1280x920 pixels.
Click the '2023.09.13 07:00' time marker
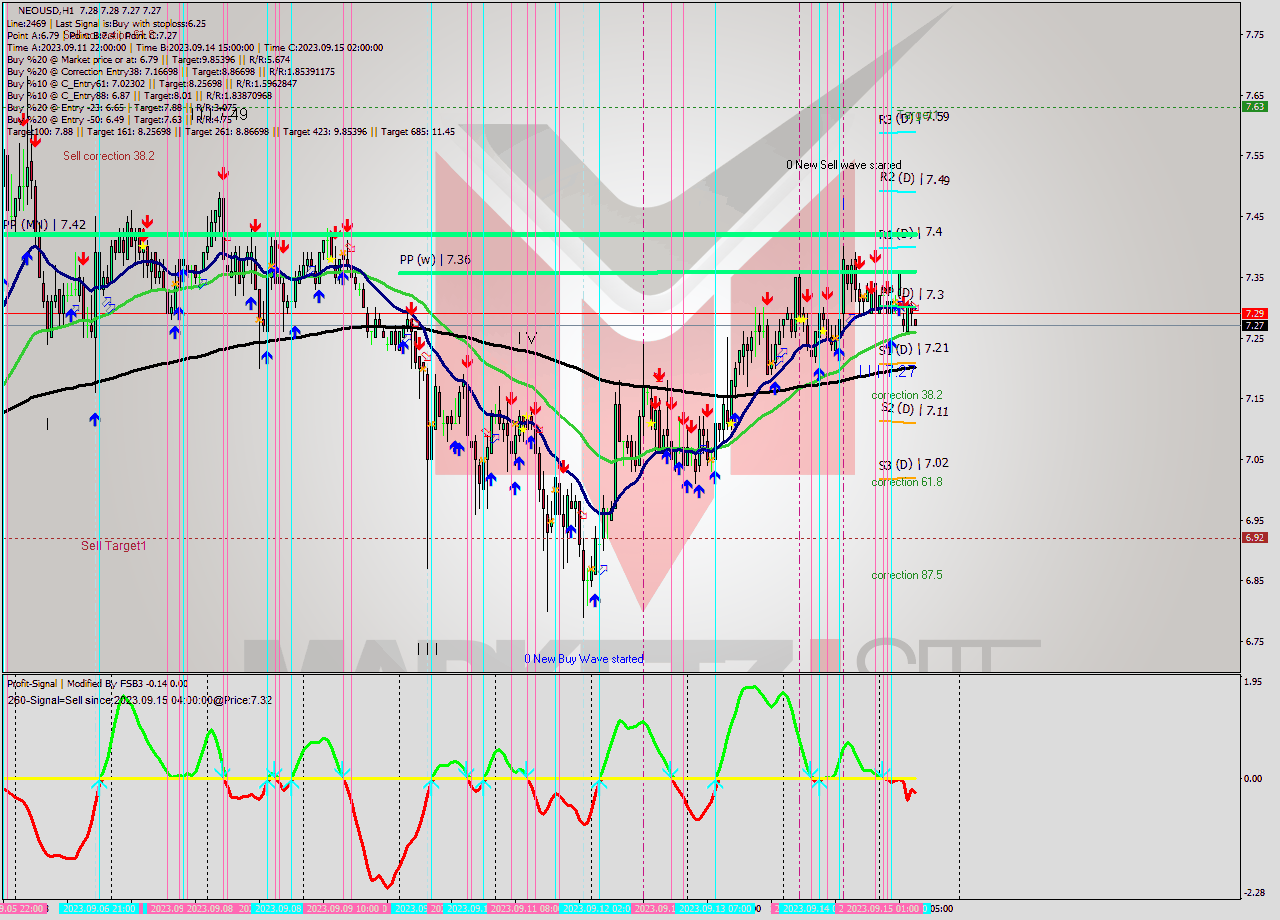[x=713, y=908]
